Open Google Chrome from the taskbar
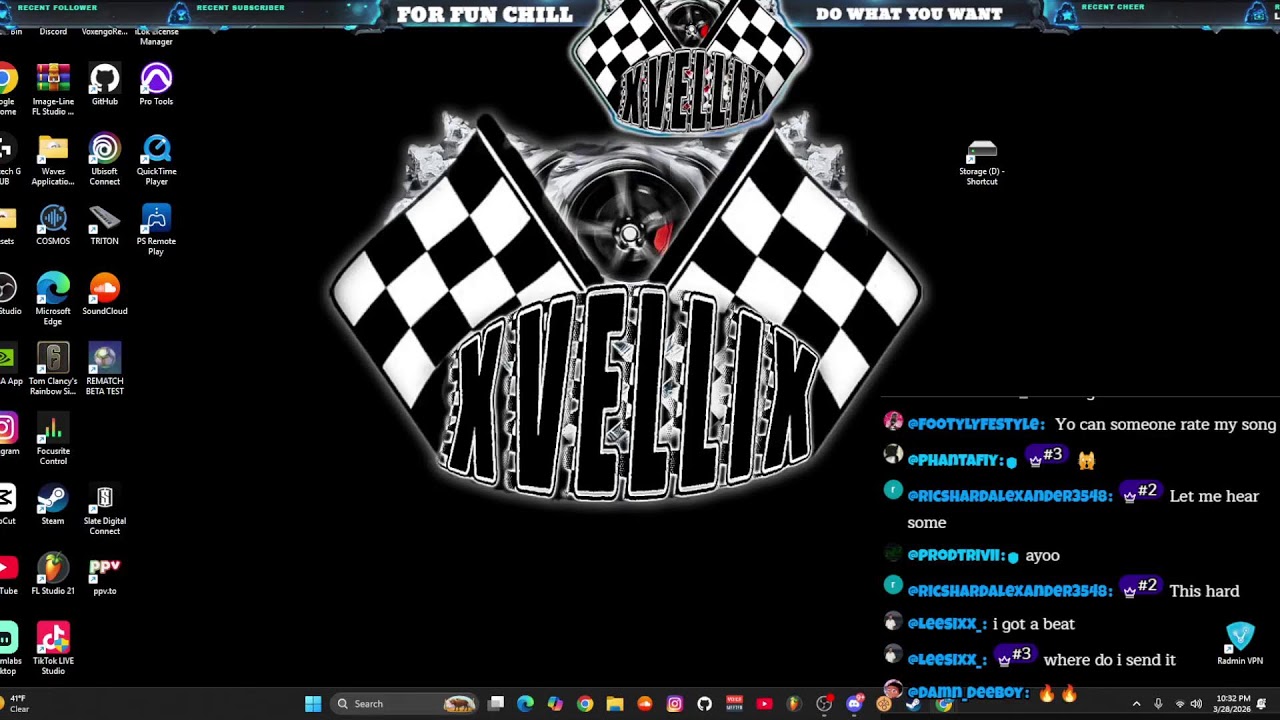1280x720 pixels. pos(585,704)
